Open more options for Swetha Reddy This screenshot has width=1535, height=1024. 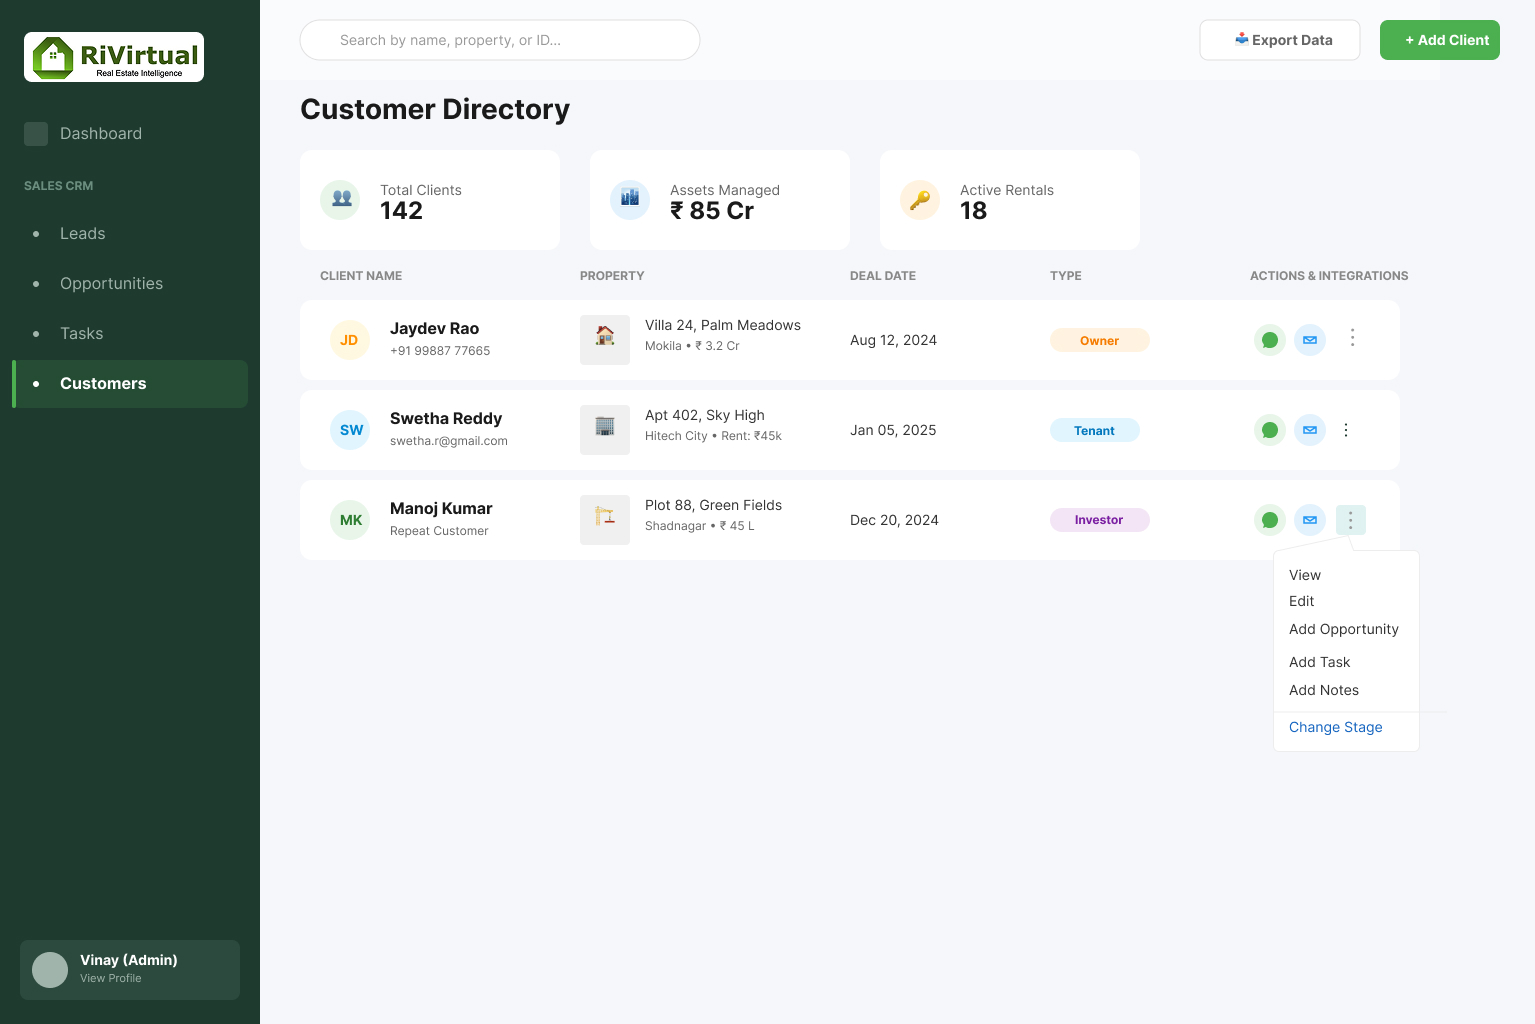(1346, 430)
